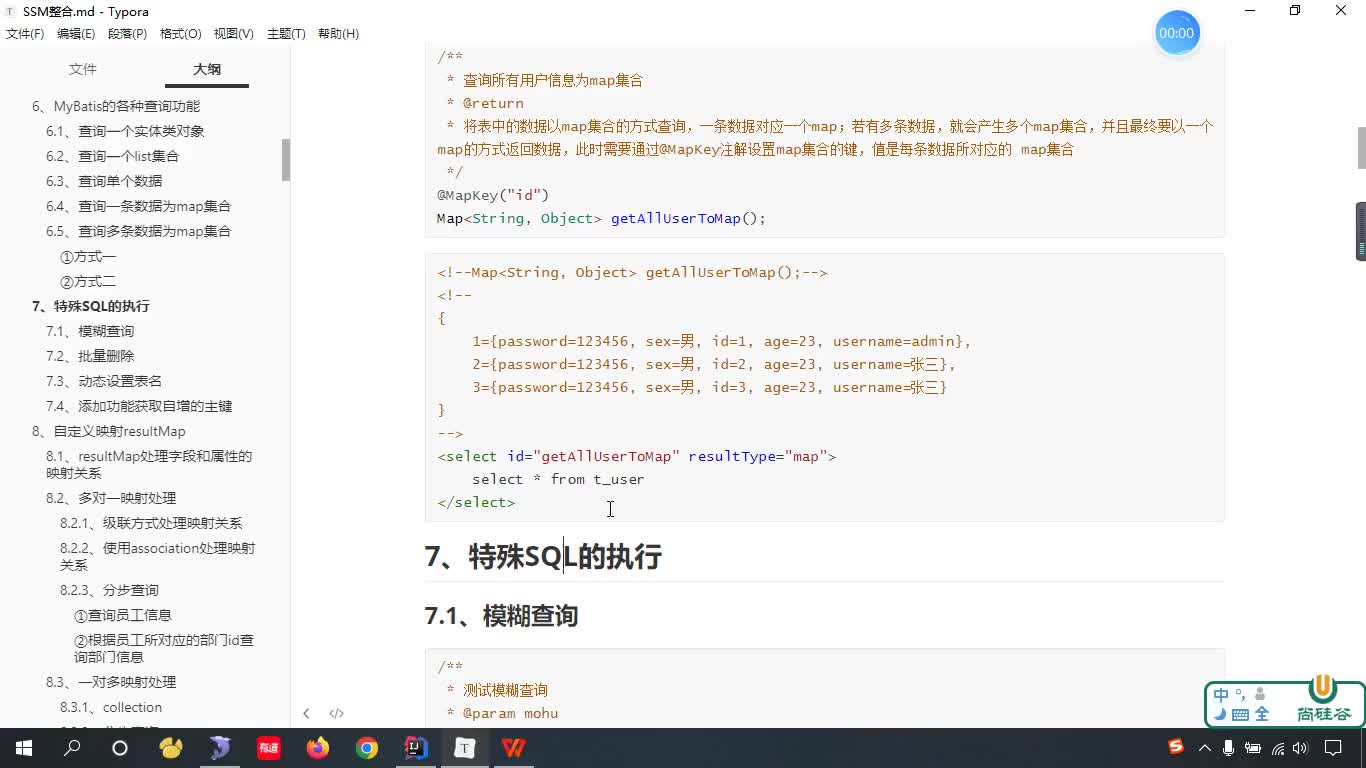The width and height of the screenshot is (1366, 768).
Task: Open the Youdao red icon in taskbar
Action: [x=269, y=748]
